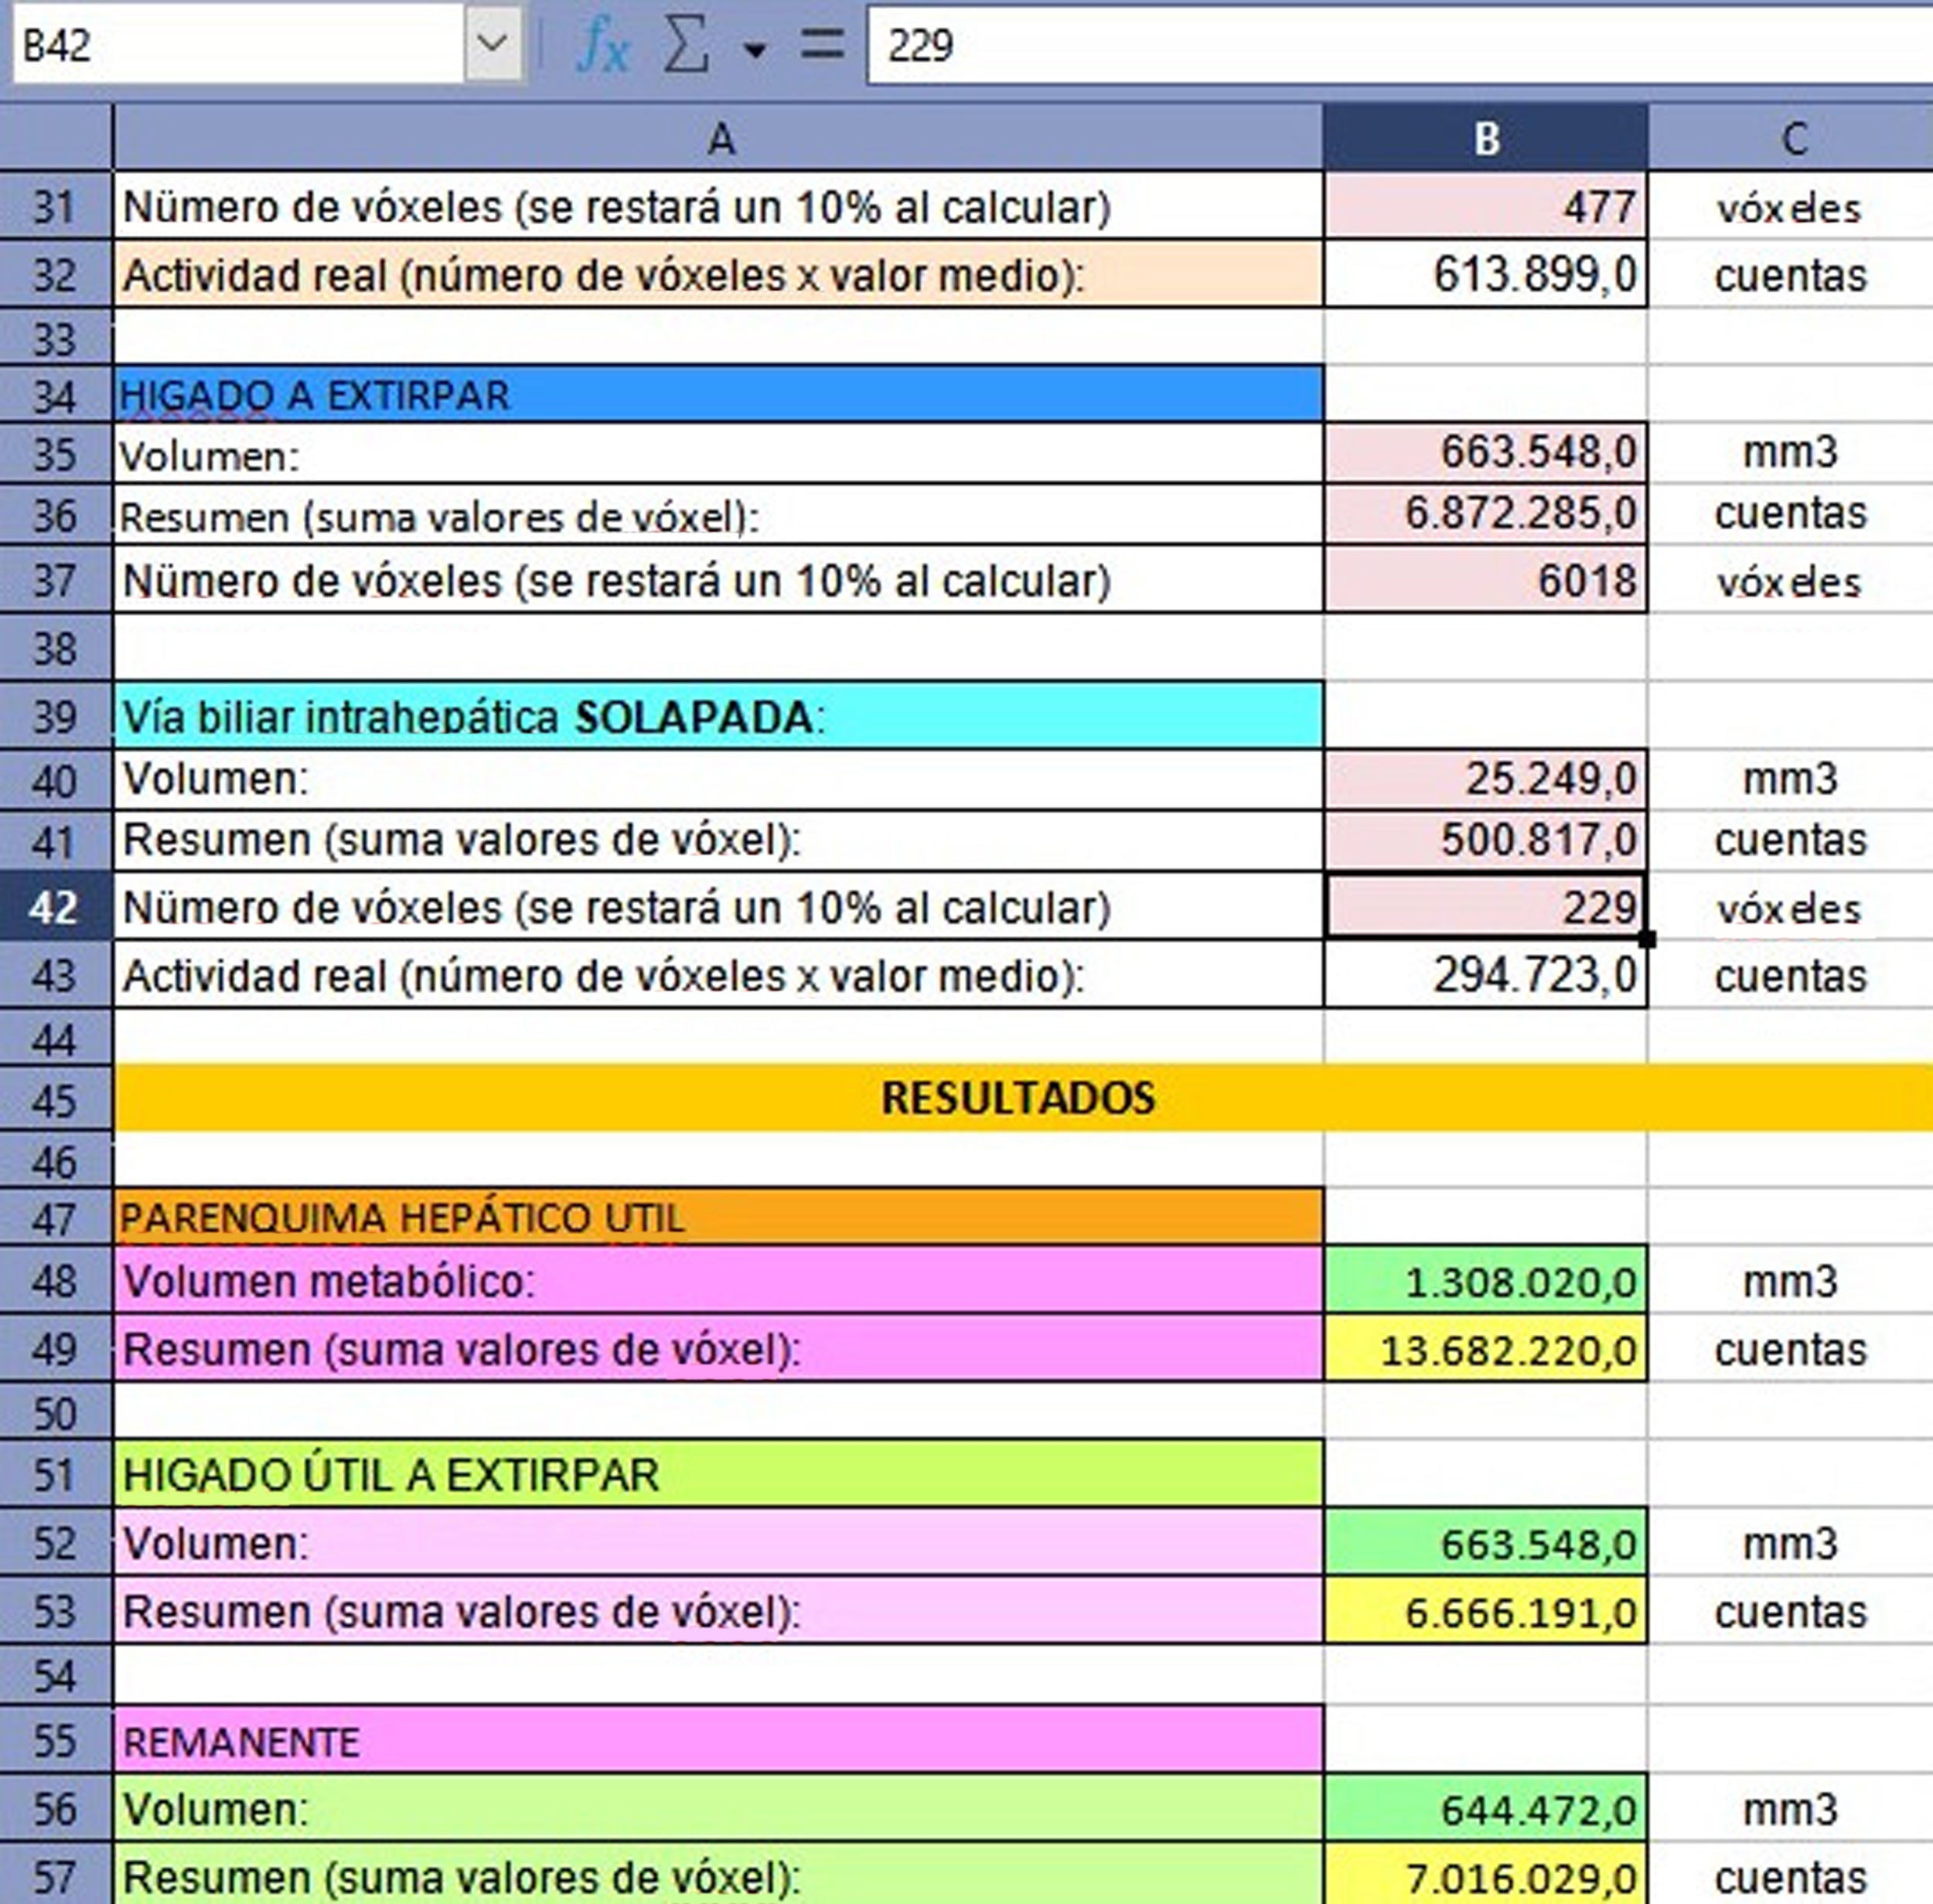Click the equals Formula icon
The image size is (1933, 1904).
(x=822, y=45)
